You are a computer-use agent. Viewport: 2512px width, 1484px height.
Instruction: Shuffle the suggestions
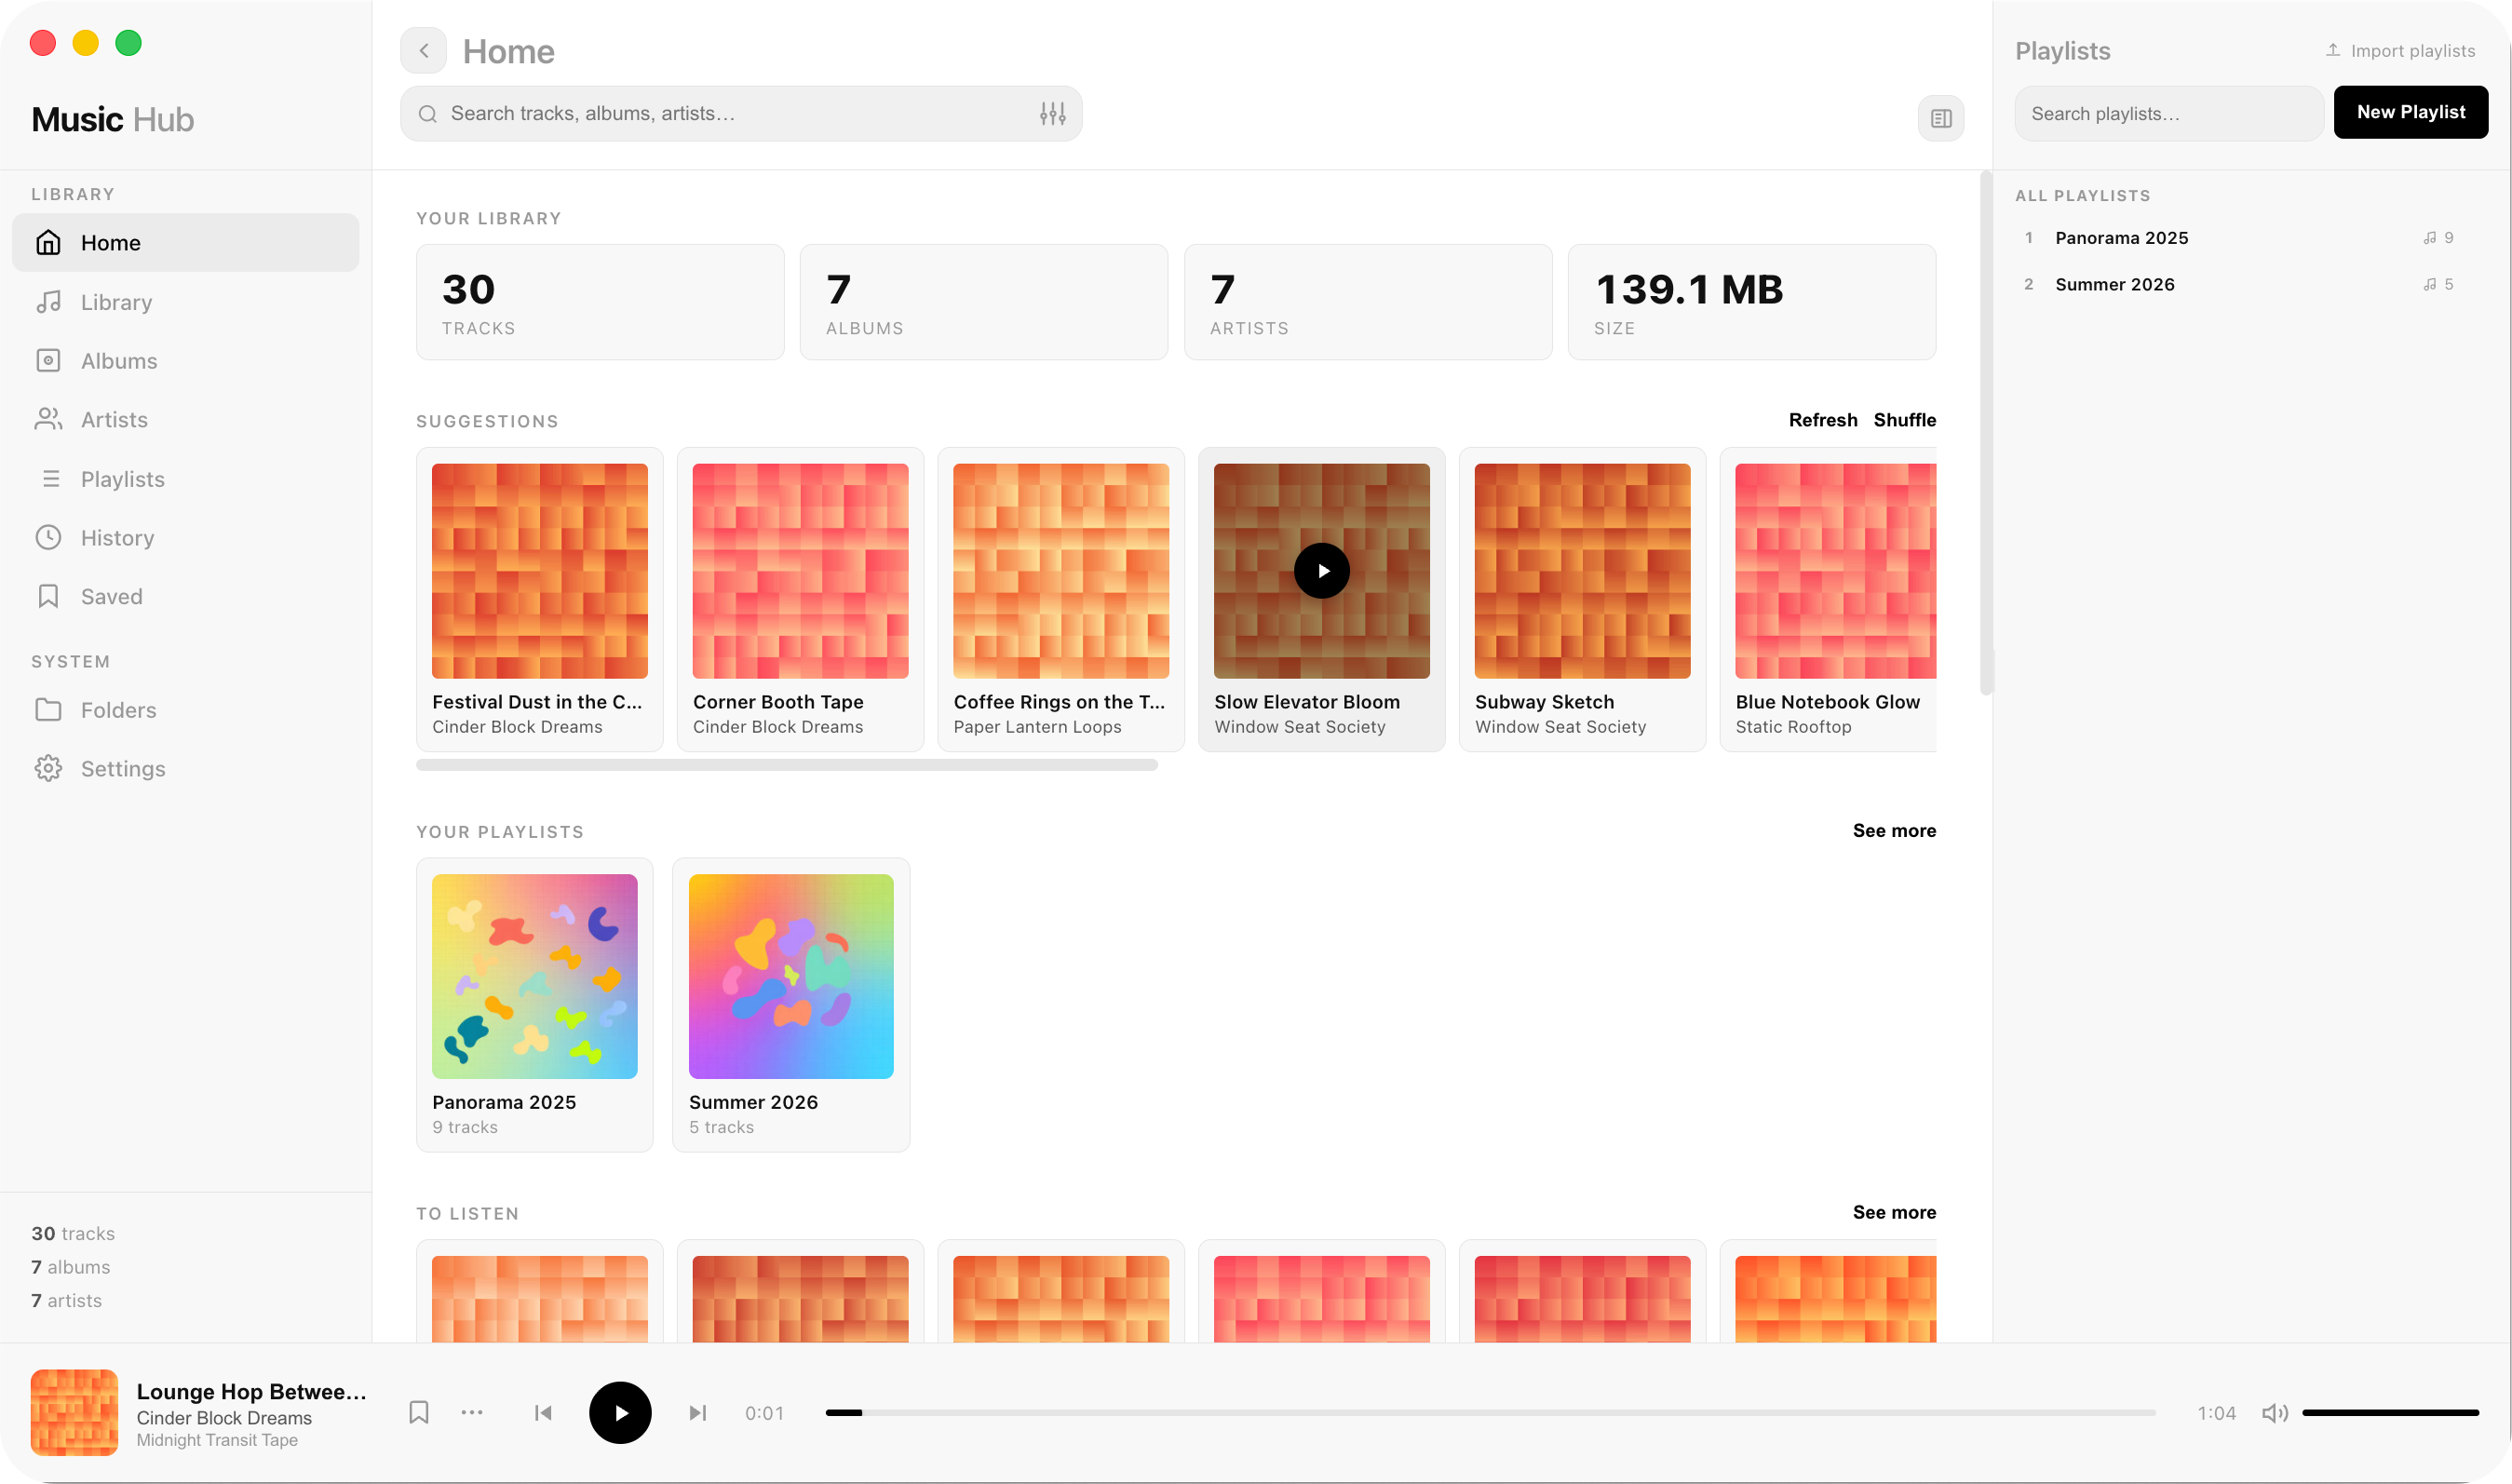(x=1904, y=420)
